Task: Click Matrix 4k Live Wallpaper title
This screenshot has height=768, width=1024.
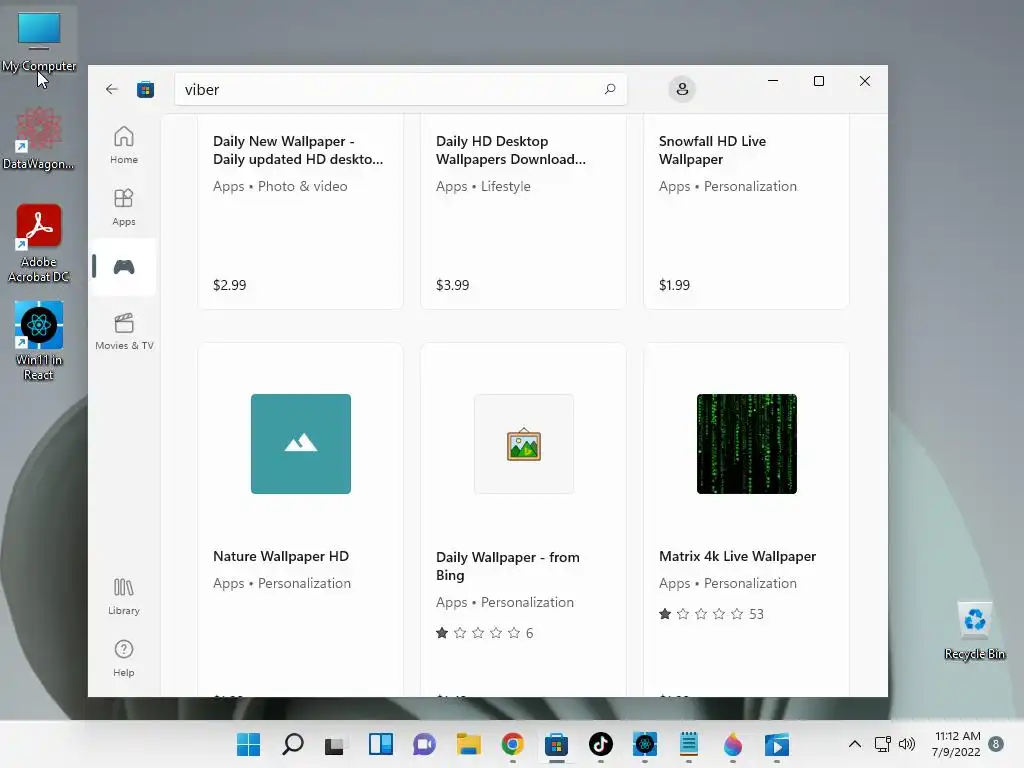Action: pyautogui.click(x=737, y=556)
